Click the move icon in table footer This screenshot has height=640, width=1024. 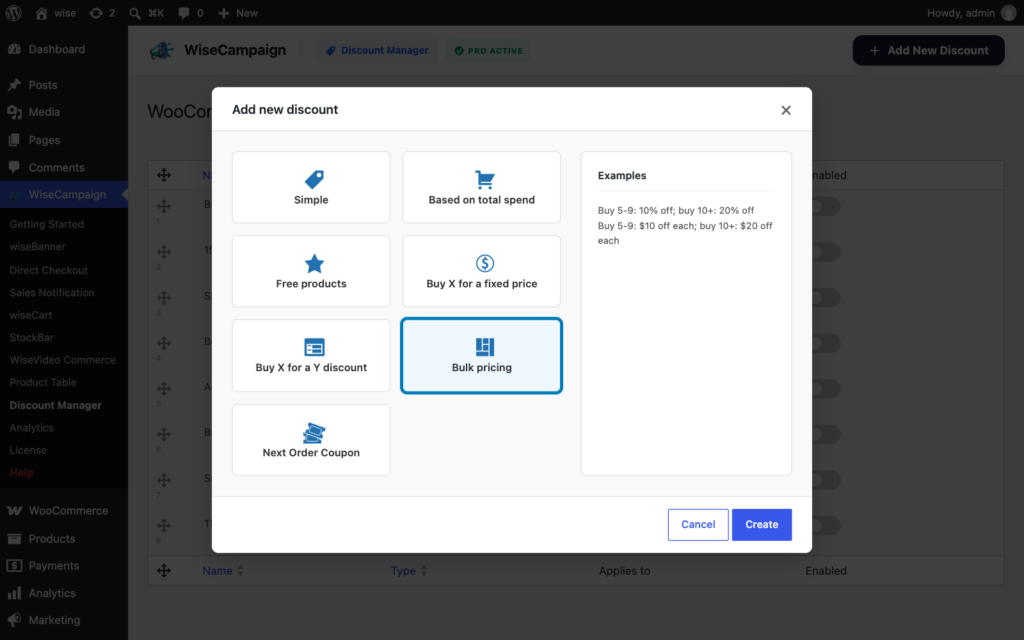coord(164,571)
